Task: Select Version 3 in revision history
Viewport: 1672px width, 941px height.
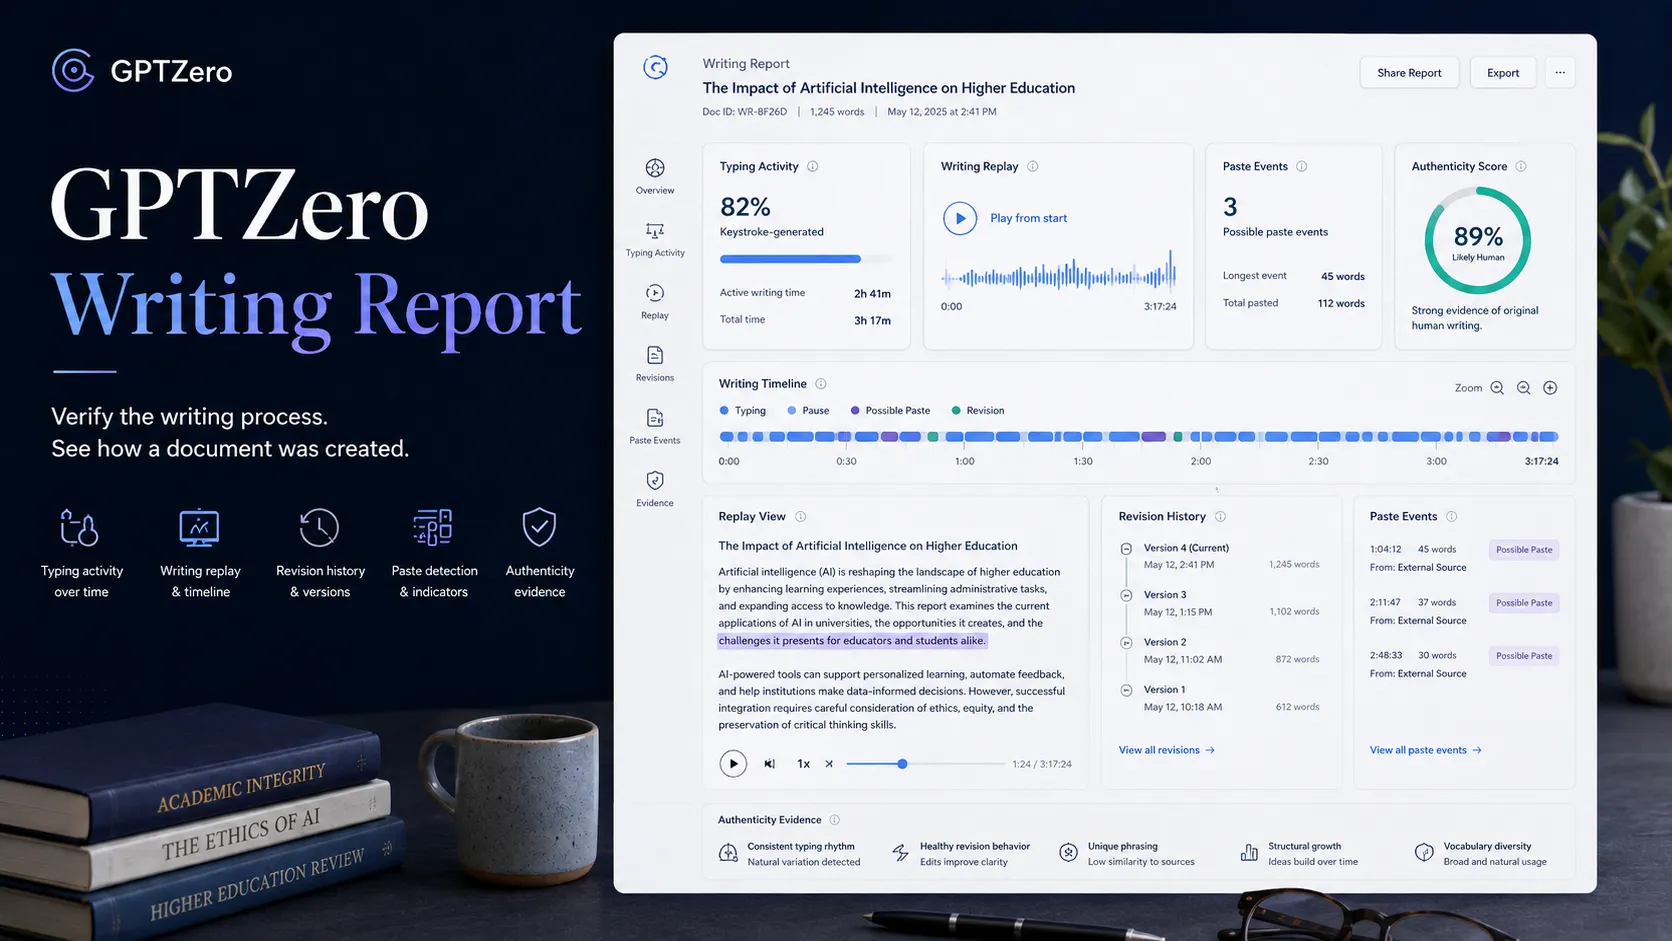Action: [1220, 603]
